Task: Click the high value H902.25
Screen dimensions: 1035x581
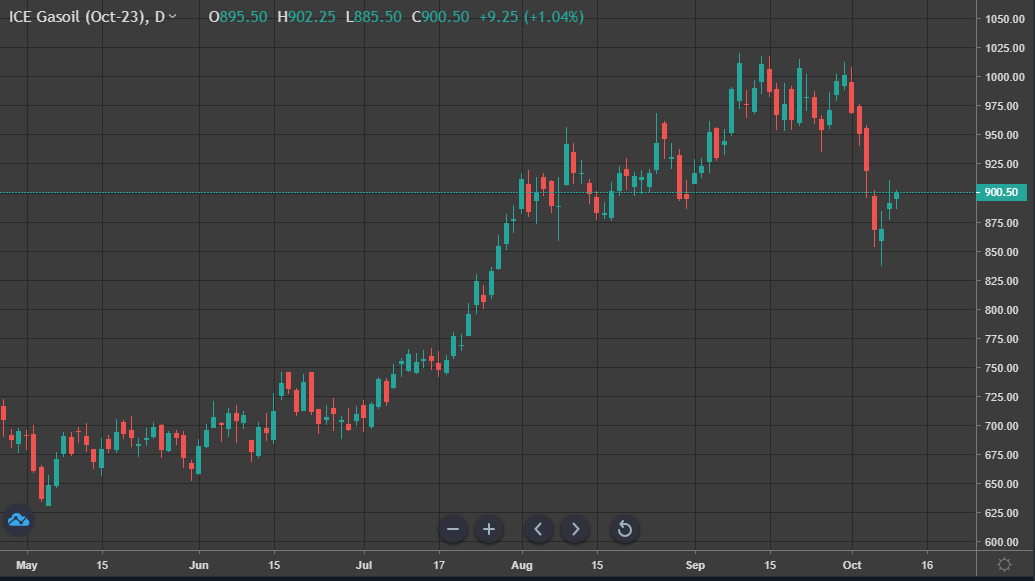Action: coord(306,17)
